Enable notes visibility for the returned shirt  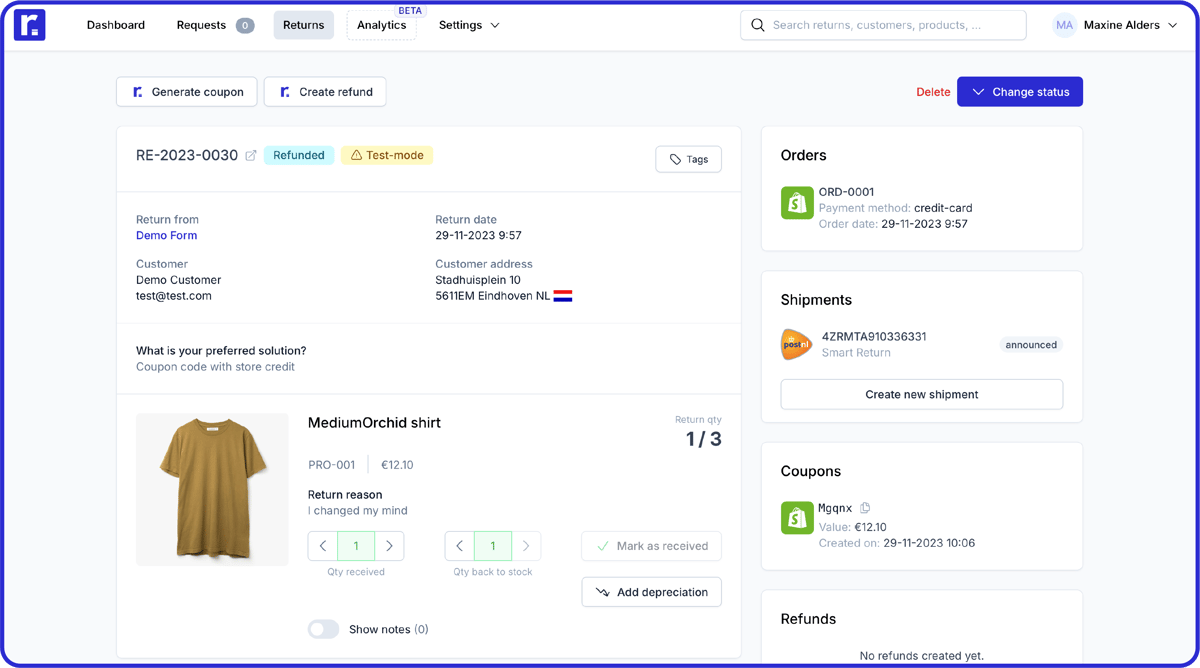point(323,629)
